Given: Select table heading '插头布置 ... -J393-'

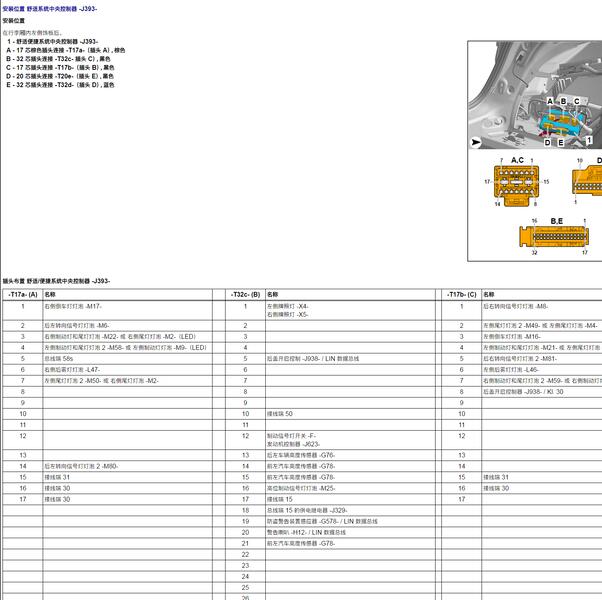Looking at the screenshot, I should pos(56,281).
